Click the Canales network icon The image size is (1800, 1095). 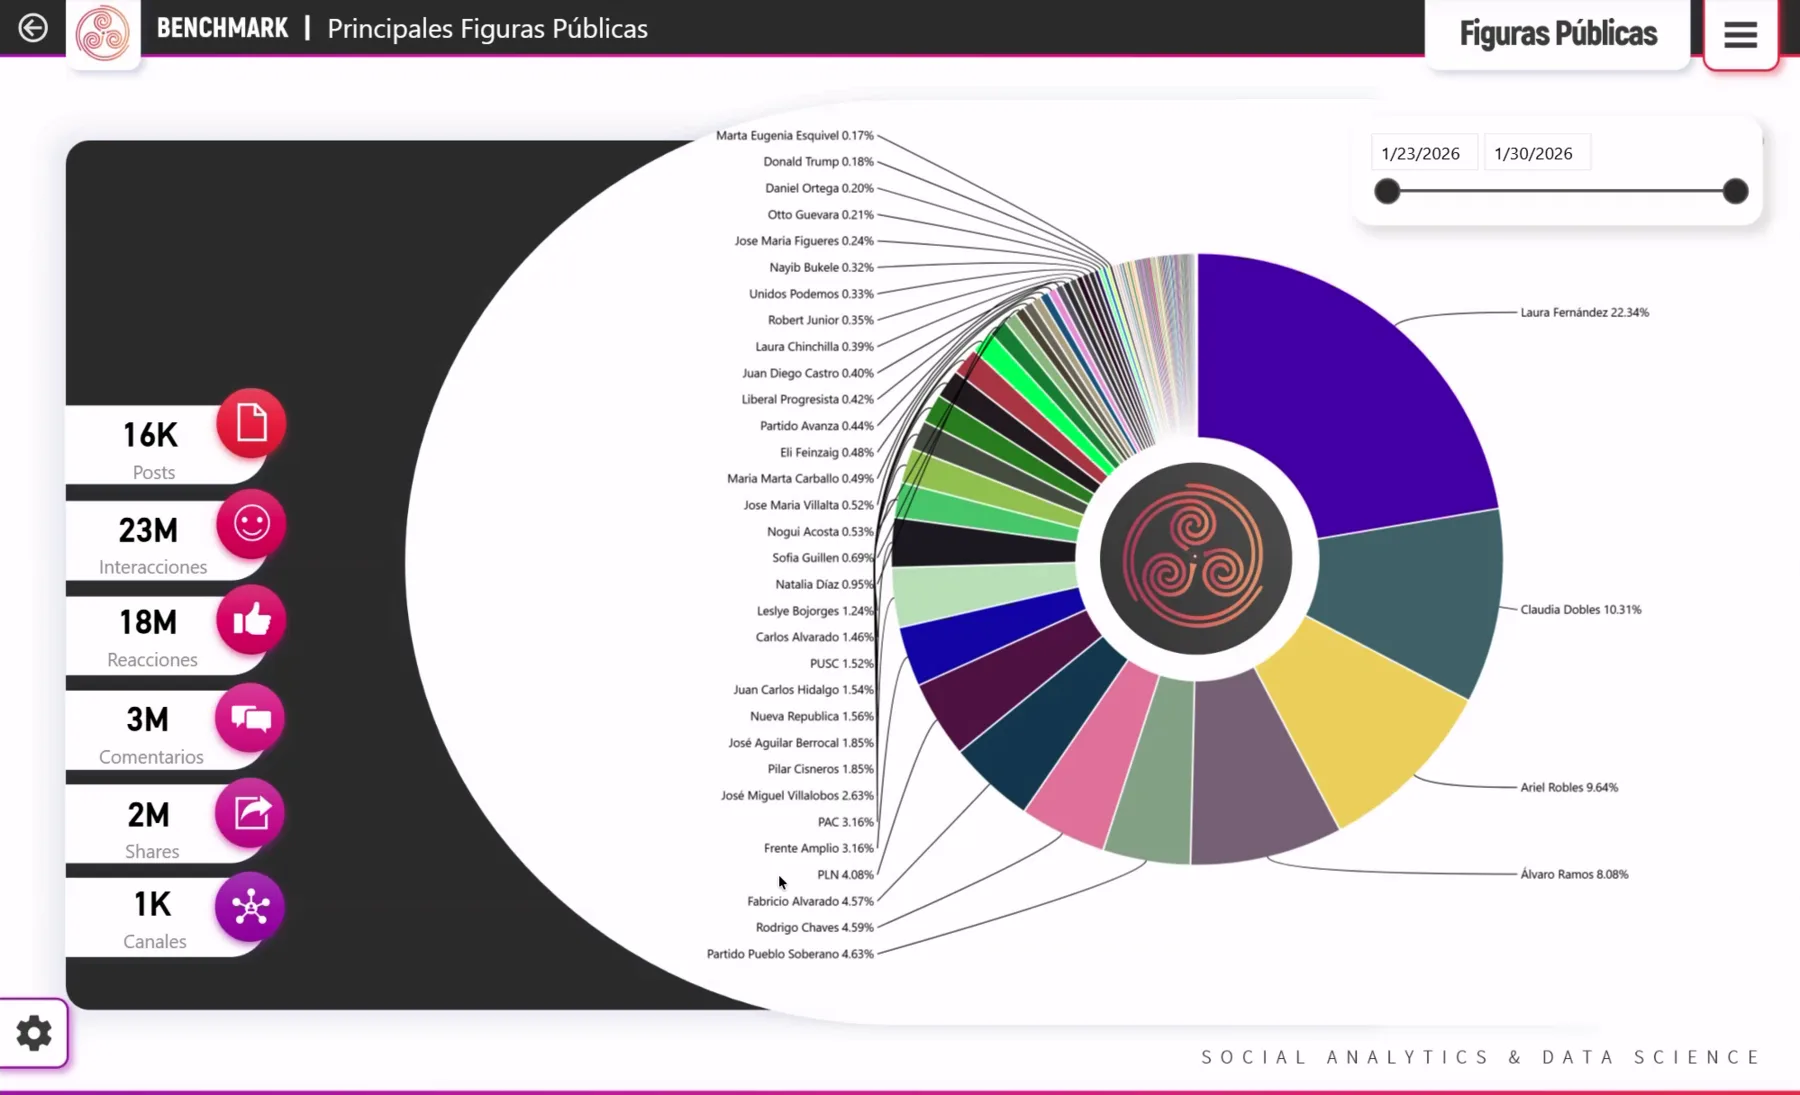[x=250, y=907]
